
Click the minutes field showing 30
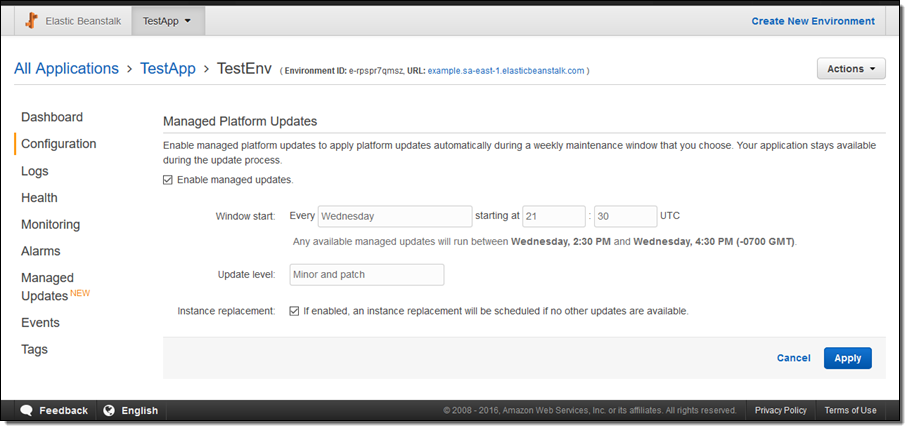[625, 216]
